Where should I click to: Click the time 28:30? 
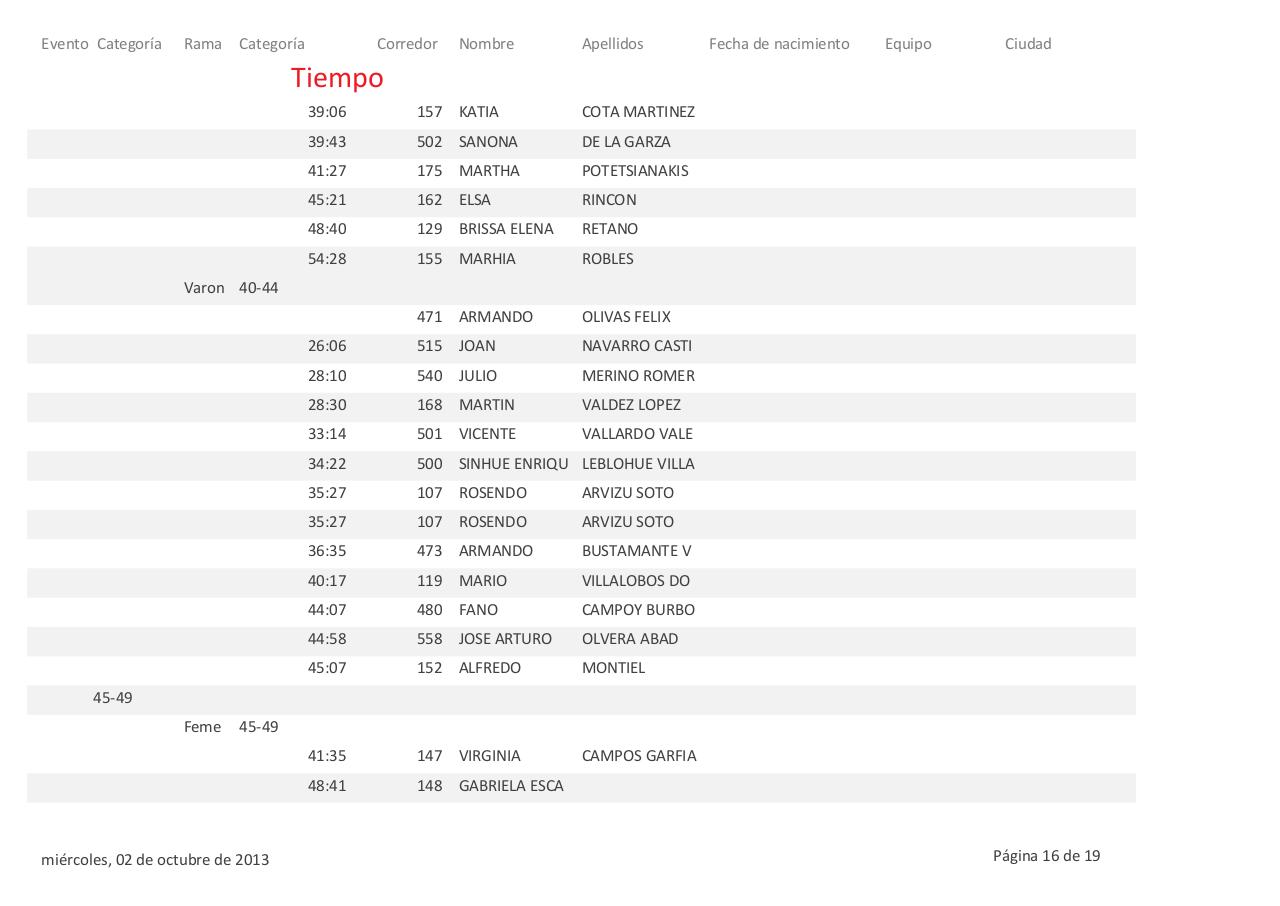[x=327, y=405]
